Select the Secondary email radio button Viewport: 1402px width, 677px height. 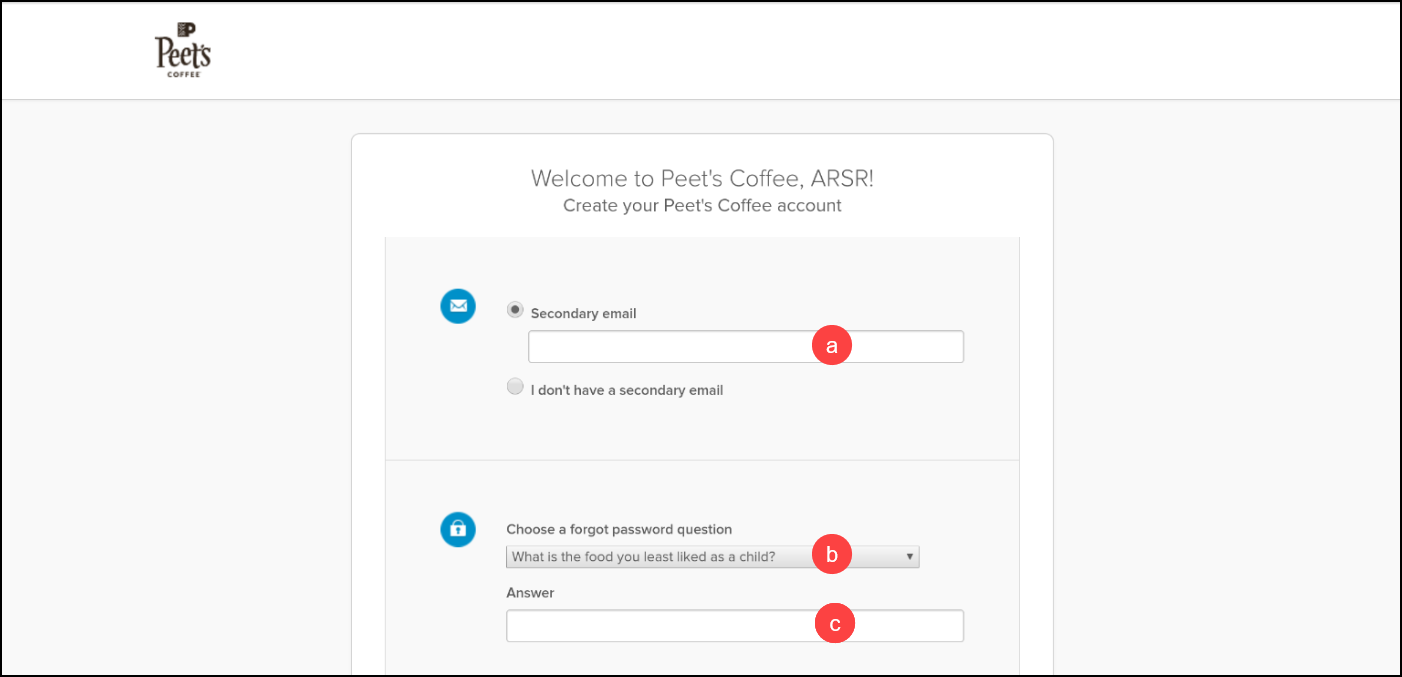coord(515,310)
